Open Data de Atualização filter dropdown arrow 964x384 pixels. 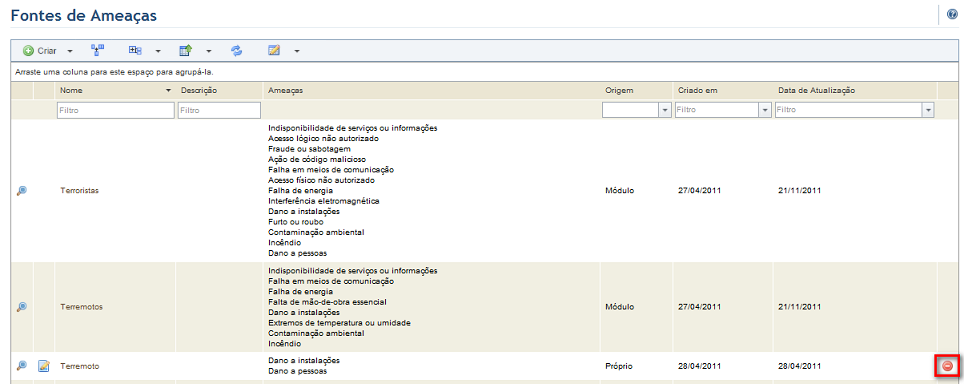pos(928,110)
